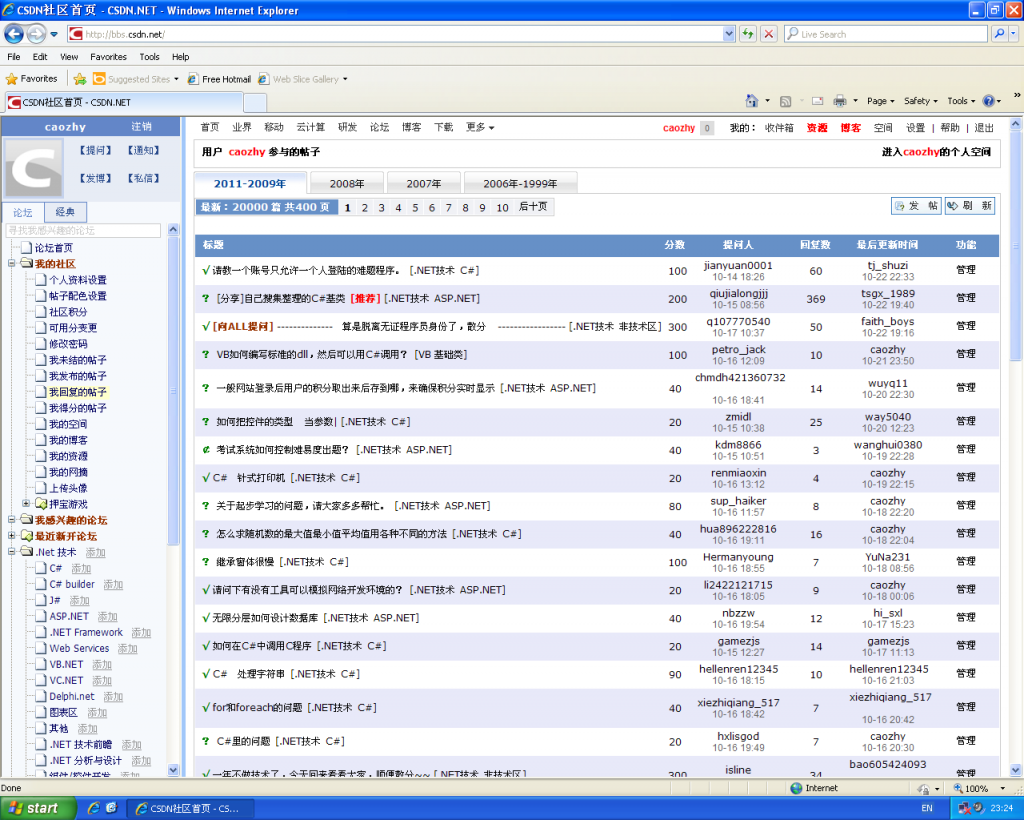1024x820 pixels.
Task: Open the File menu
Action: [x=14, y=57]
